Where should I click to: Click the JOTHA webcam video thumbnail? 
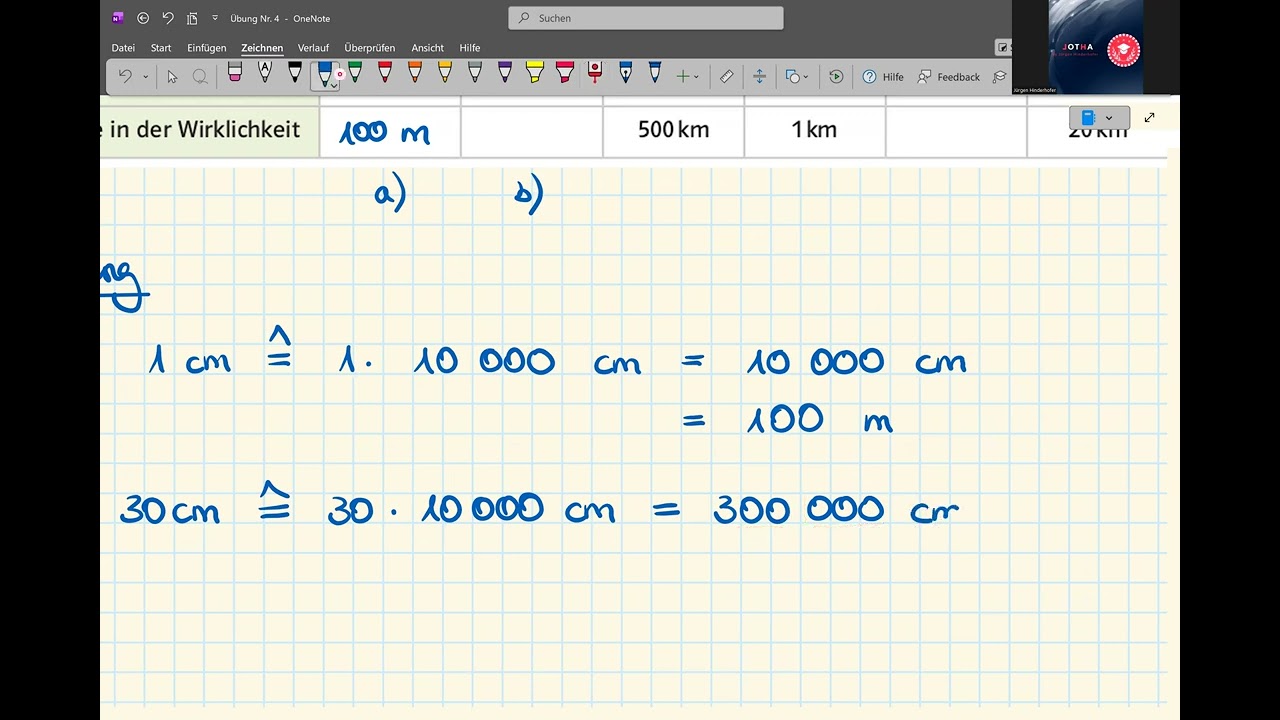tap(1096, 47)
